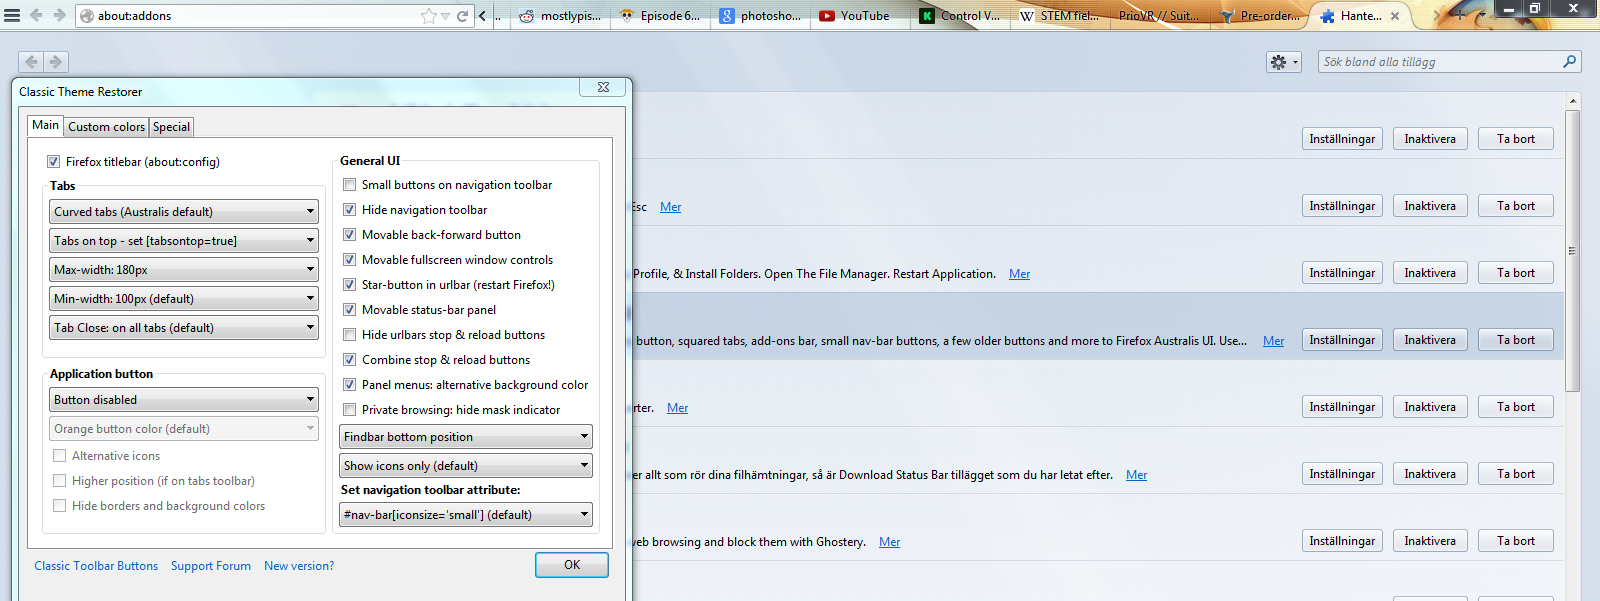Click the add-ons list vertical scrollbar thumb
Viewport: 1600px width, 601px height.
tap(1573, 250)
